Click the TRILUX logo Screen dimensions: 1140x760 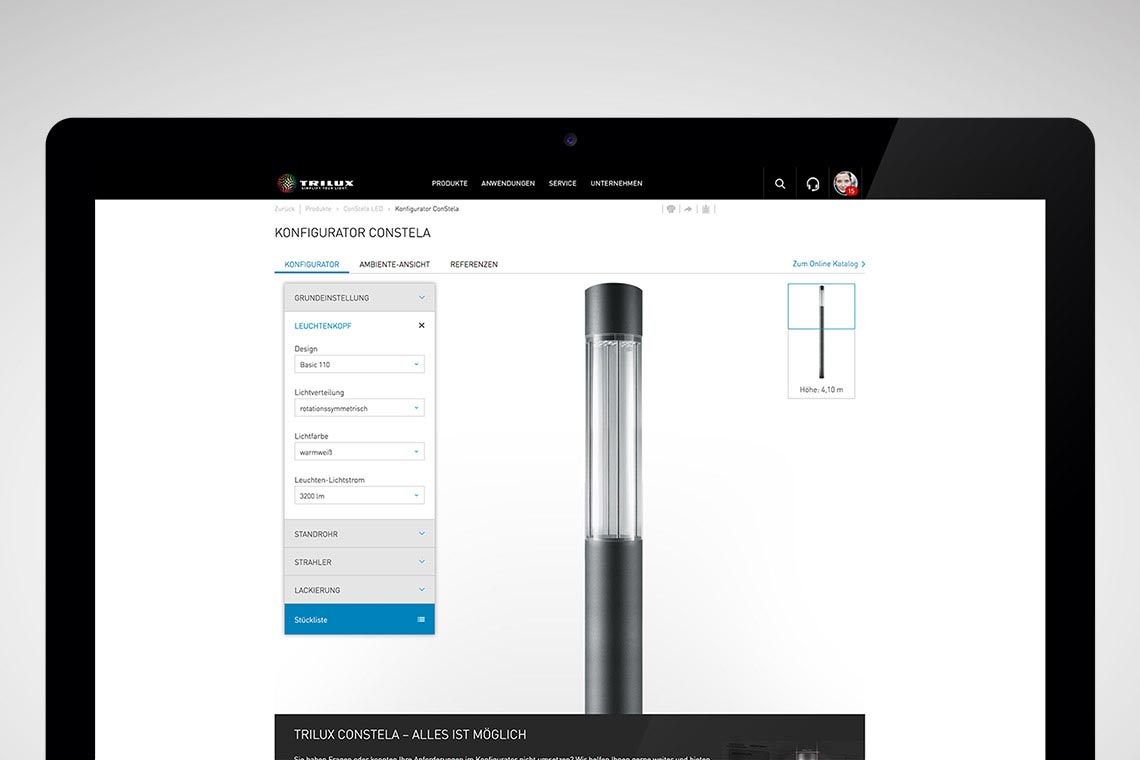[316, 183]
